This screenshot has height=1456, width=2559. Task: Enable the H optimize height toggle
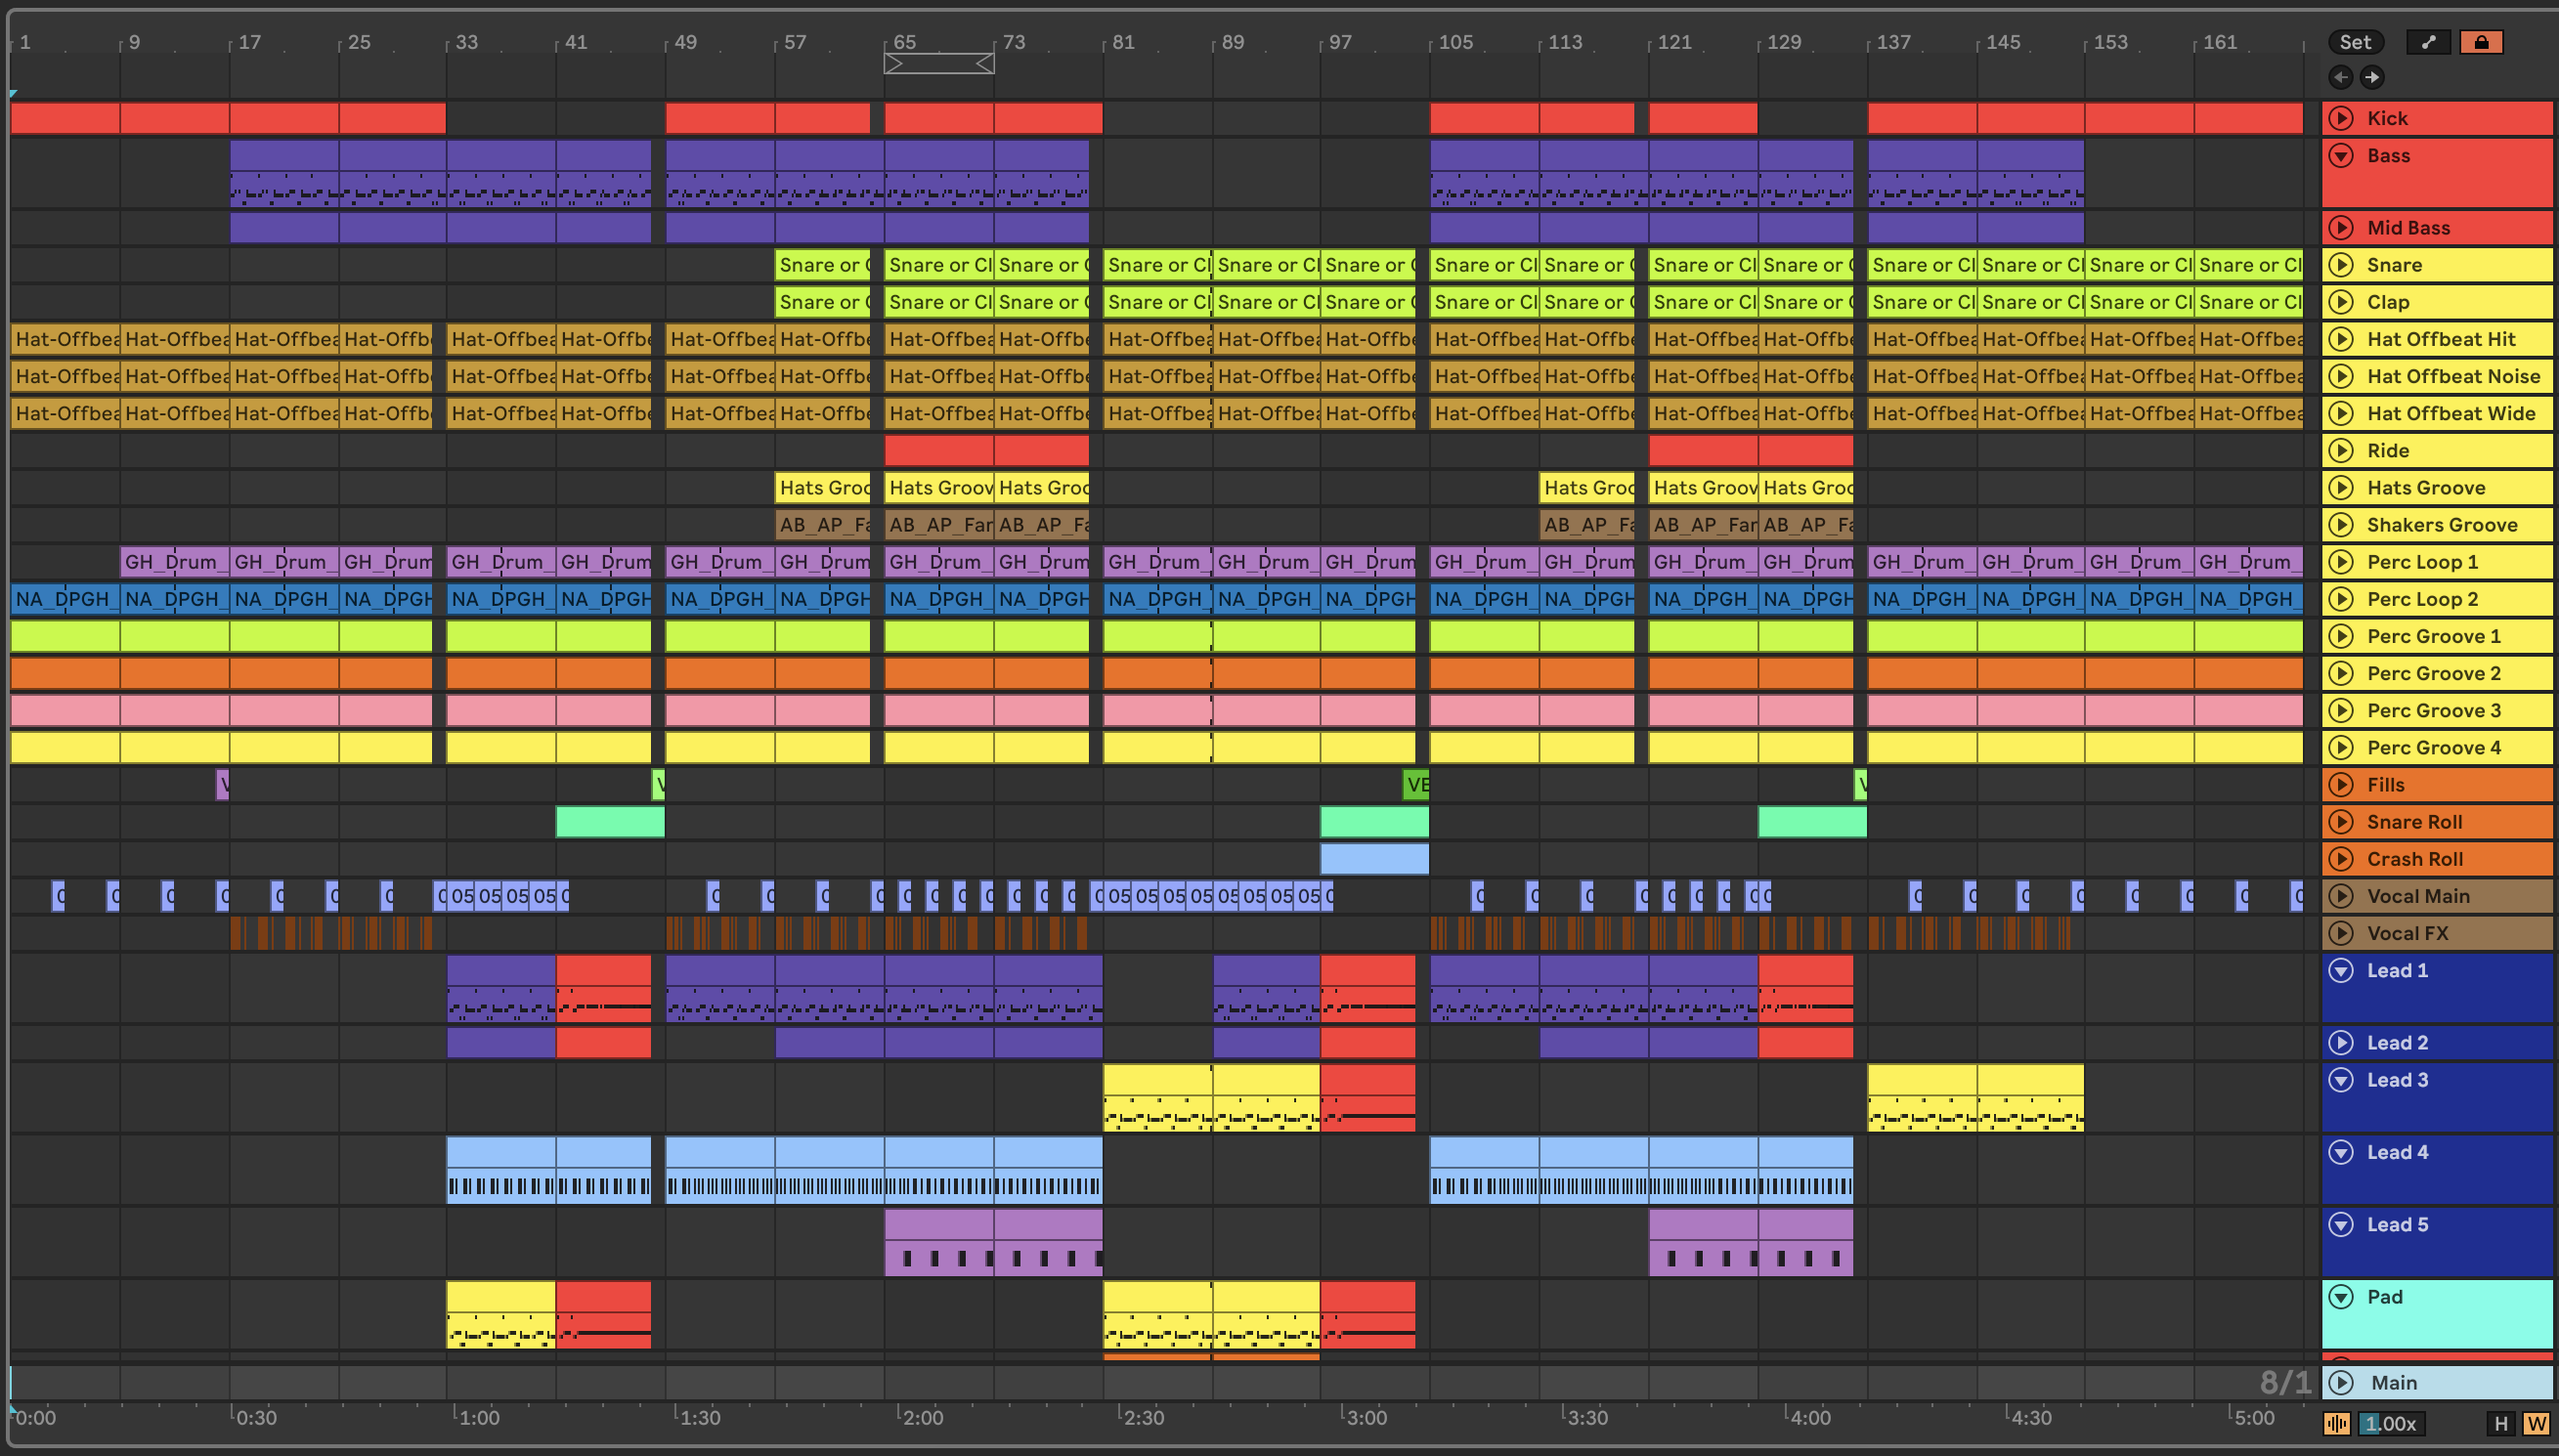pos(2500,1423)
